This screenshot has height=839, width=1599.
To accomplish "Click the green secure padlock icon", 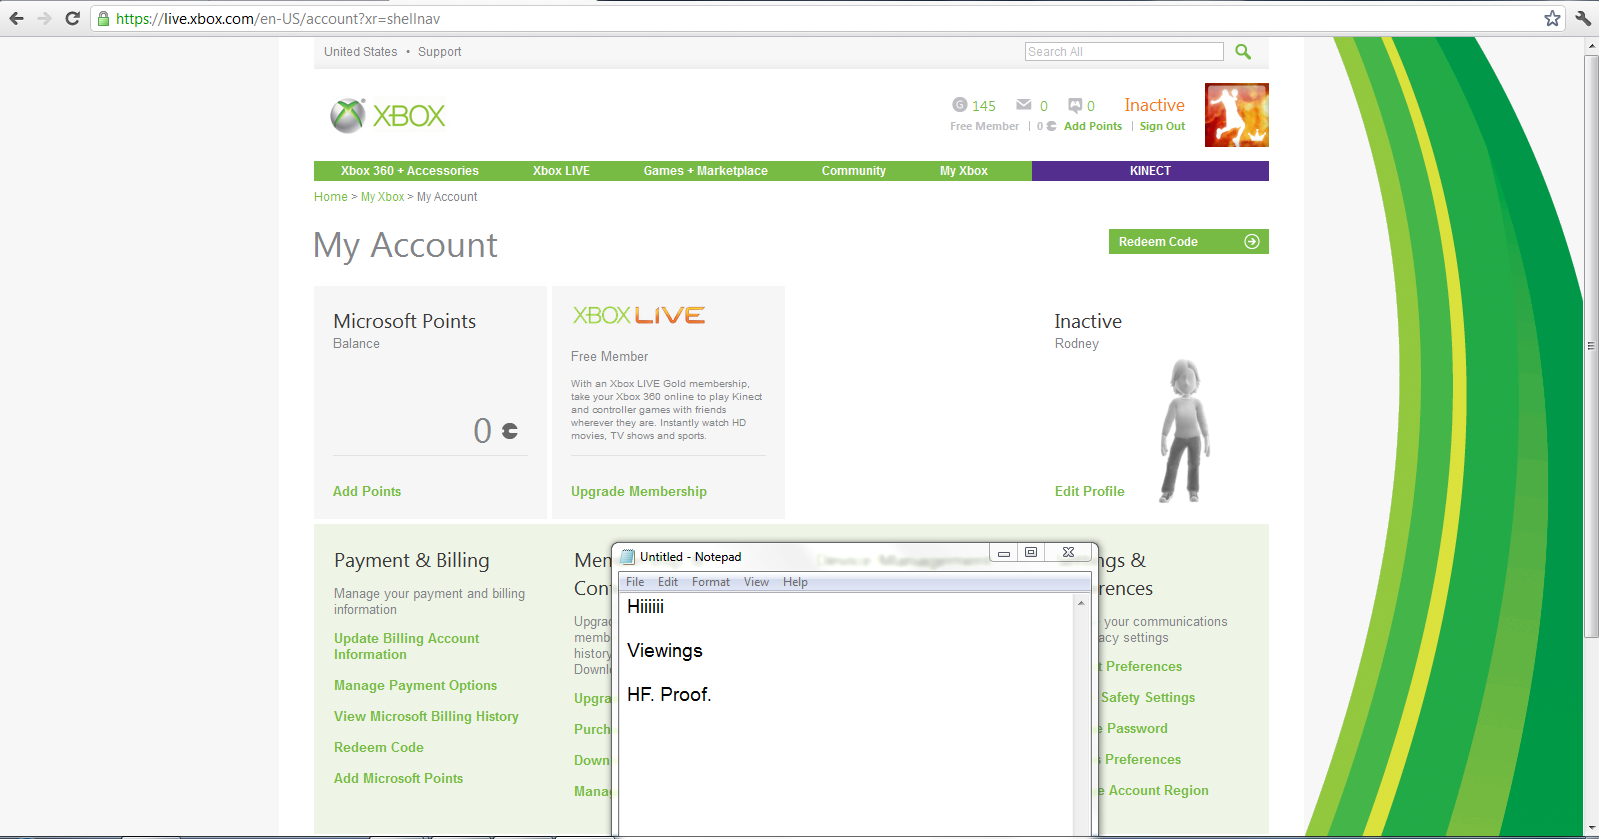I will (103, 19).
